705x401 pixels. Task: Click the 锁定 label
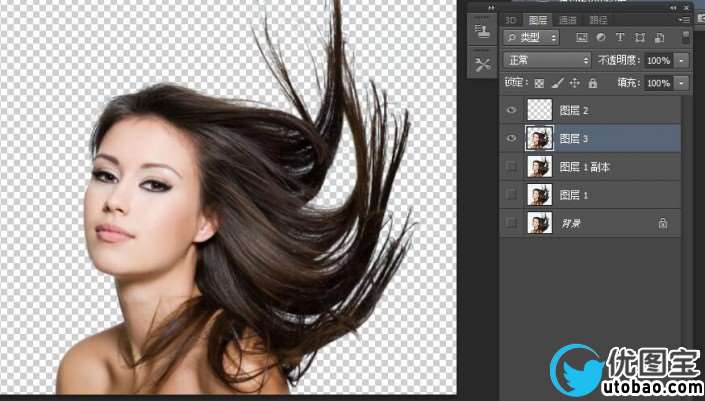click(x=516, y=83)
